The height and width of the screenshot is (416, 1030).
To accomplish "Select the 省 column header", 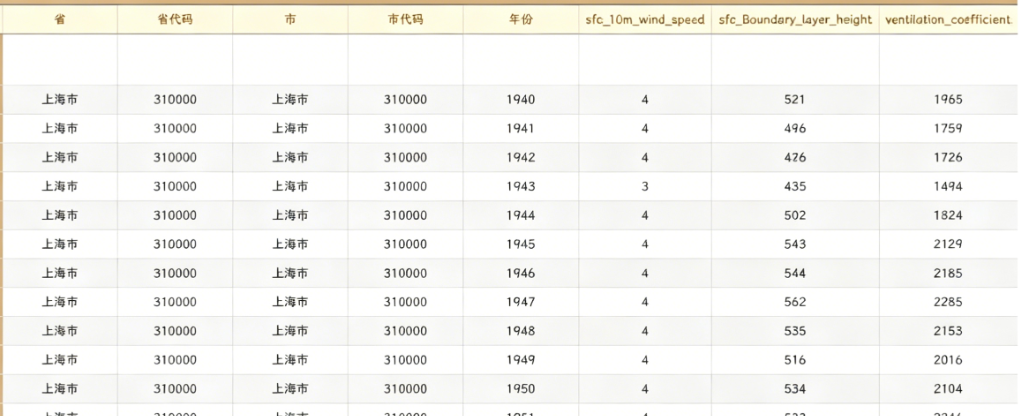I will click(59, 20).
